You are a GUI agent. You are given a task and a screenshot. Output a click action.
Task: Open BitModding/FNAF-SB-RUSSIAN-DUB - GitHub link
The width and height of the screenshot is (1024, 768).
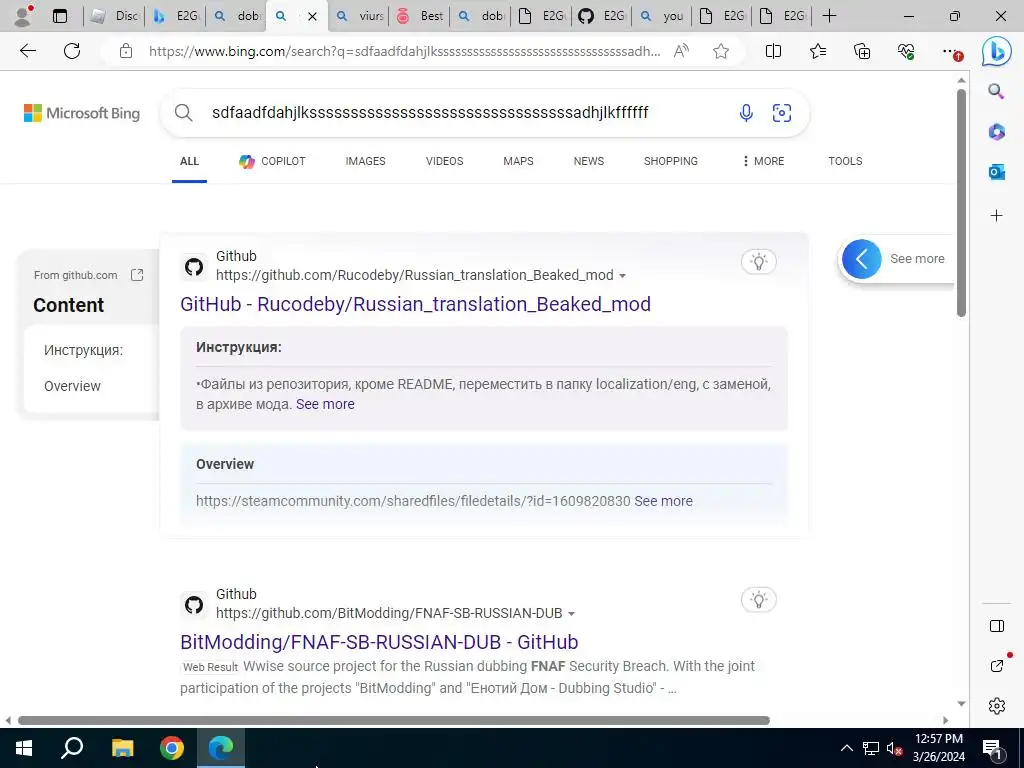click(x=379, y=642)
